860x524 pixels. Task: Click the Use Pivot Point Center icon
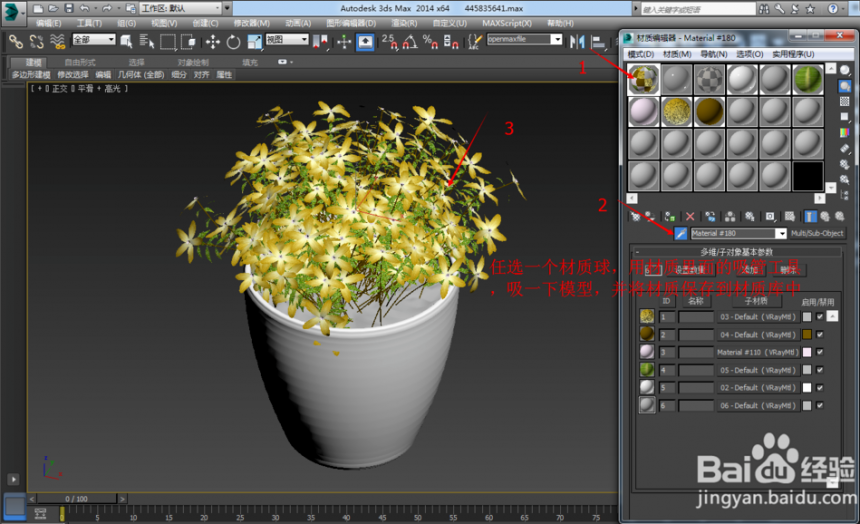[x=320, y=42]
